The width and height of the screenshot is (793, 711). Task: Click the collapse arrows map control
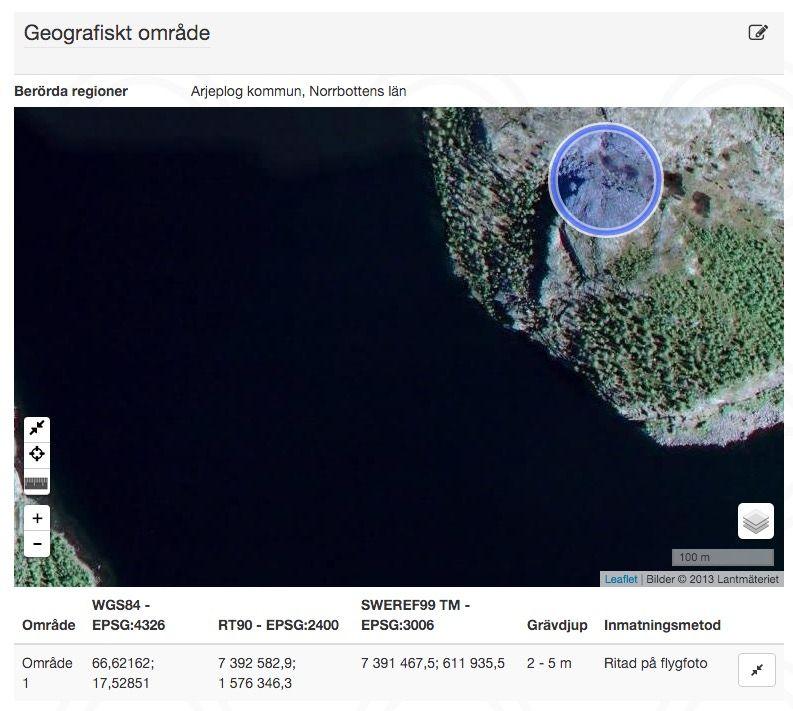(37, 429)
